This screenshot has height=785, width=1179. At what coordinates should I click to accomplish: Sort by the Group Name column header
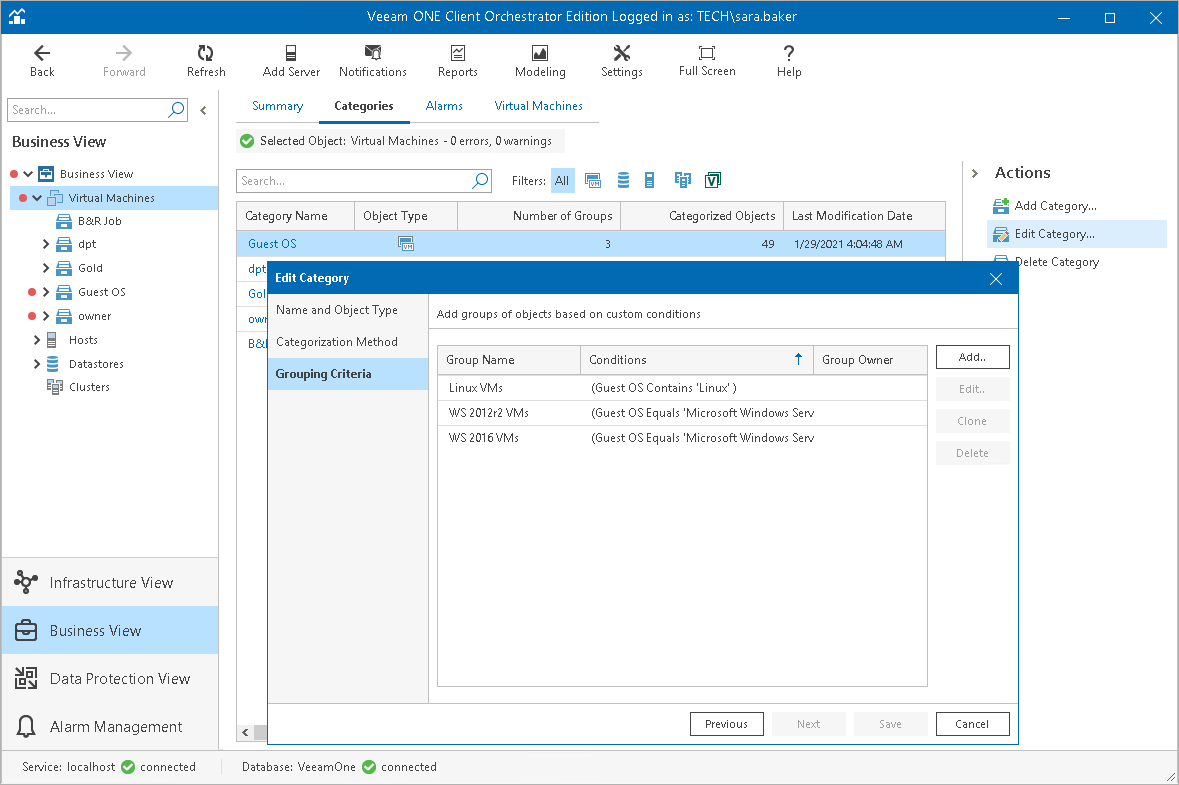509,360
